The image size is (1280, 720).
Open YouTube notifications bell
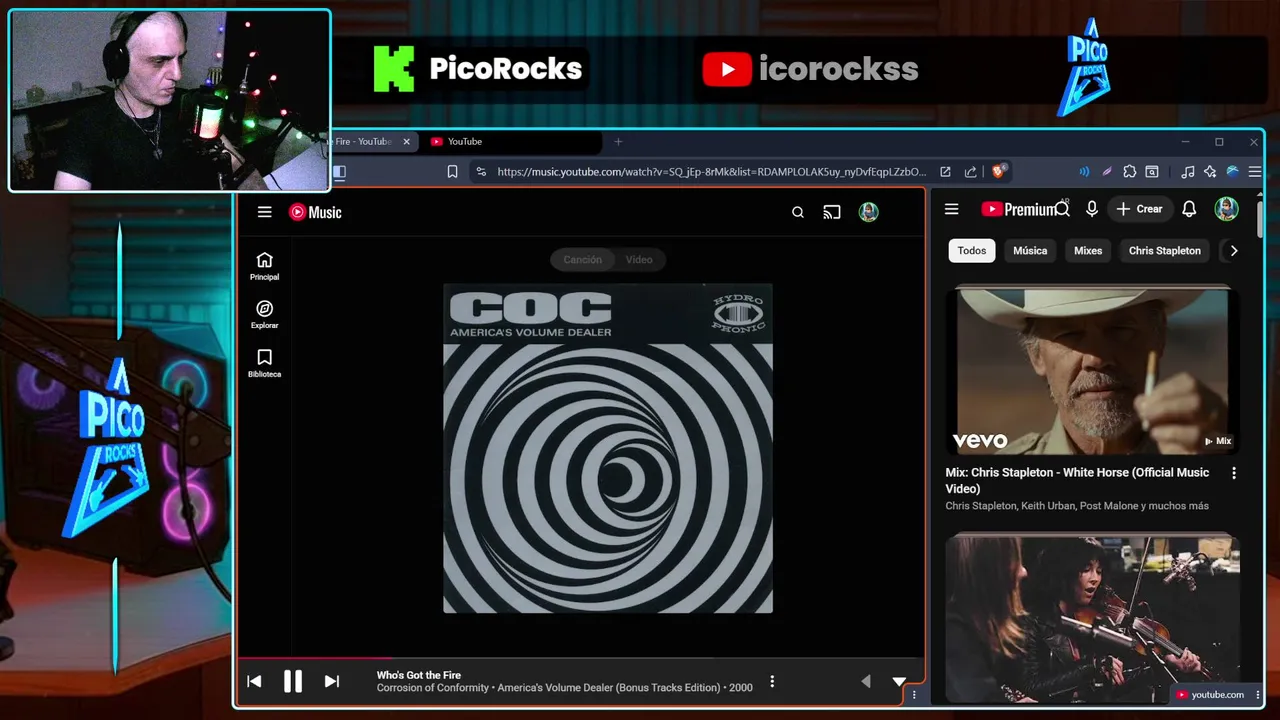pos(1189,209)
